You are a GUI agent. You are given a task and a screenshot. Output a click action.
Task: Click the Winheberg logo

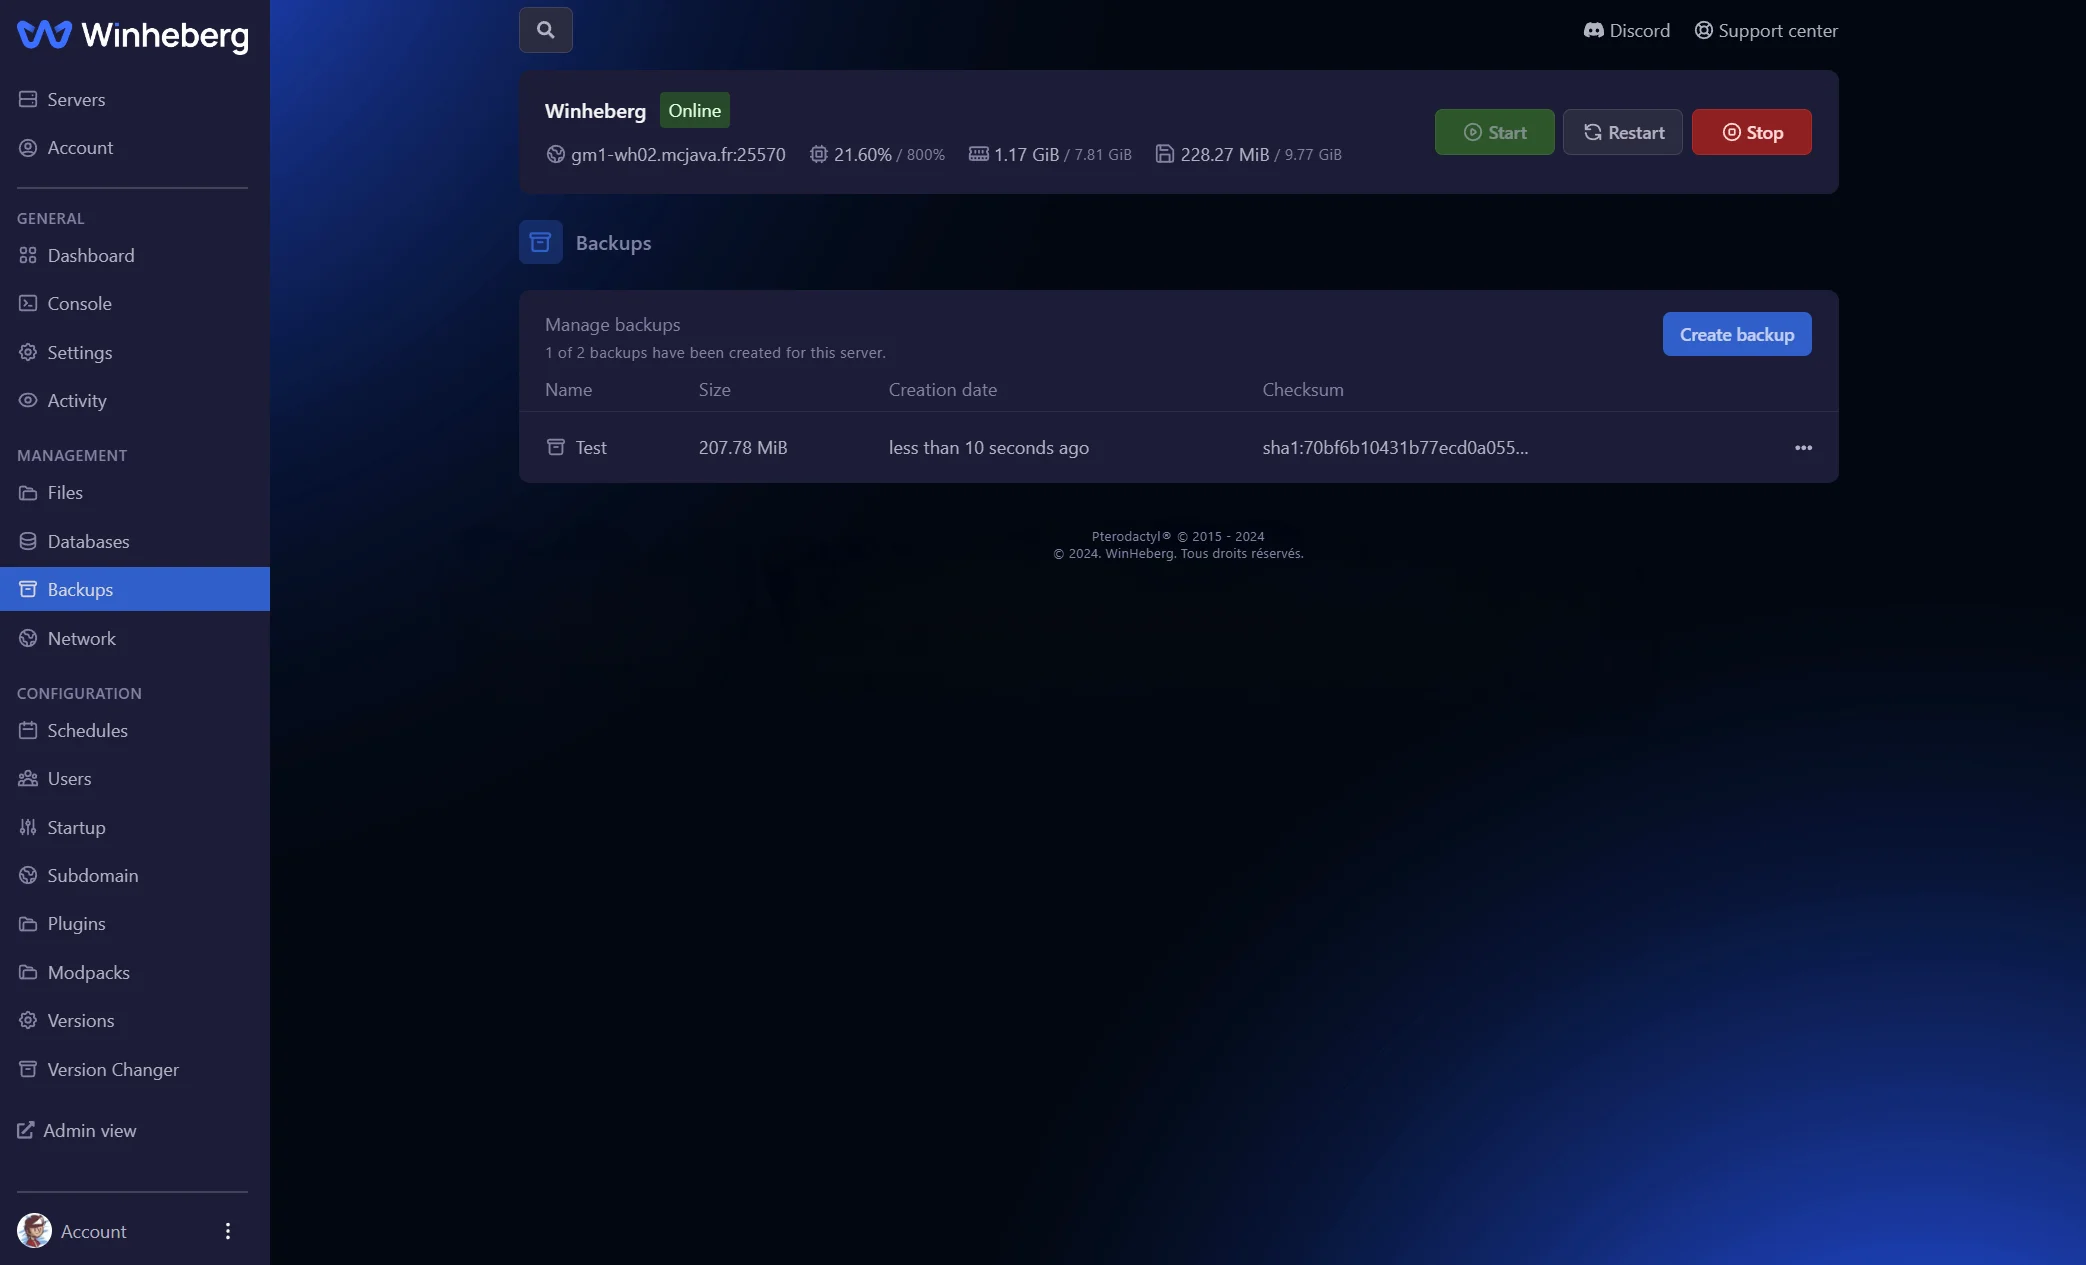133,35
